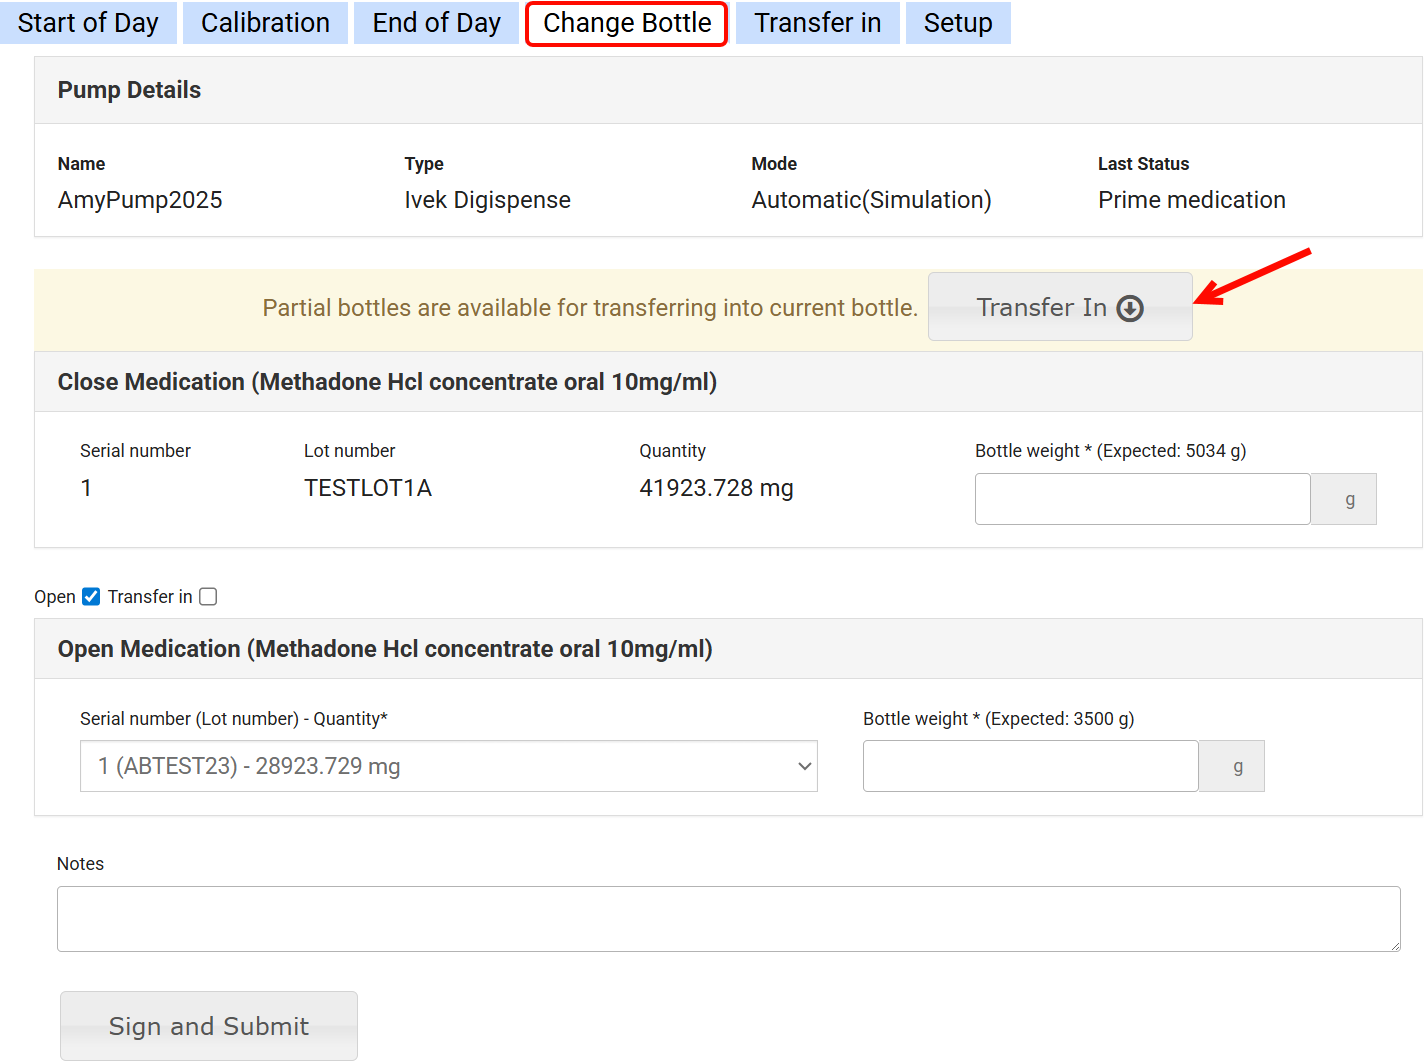This screenshot has height=1063, width=1428.
Task: Go to the End of Day tab
Action: click(x=436, y=23)
